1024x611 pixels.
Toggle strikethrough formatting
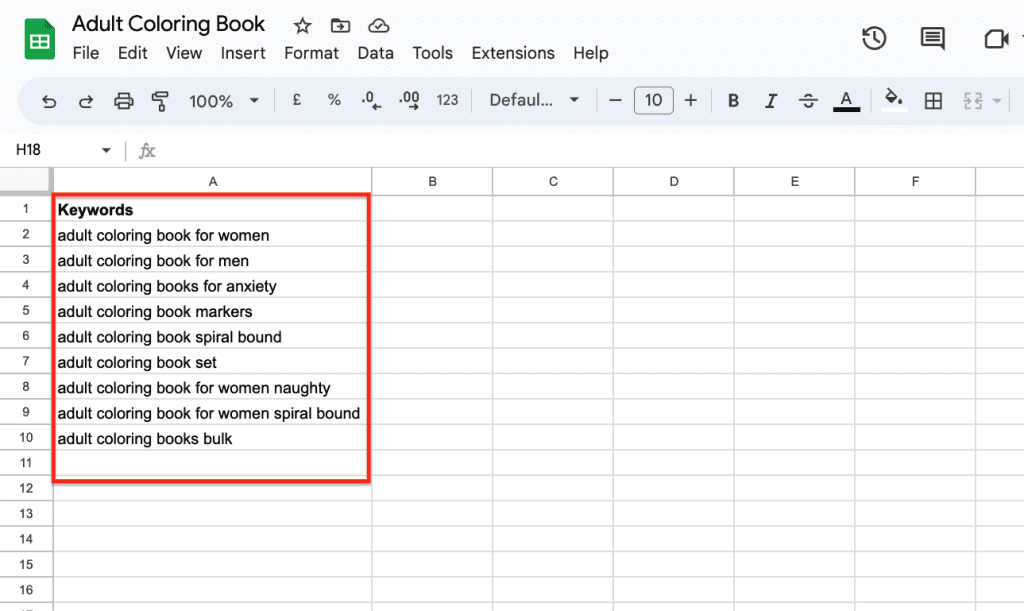807,100
